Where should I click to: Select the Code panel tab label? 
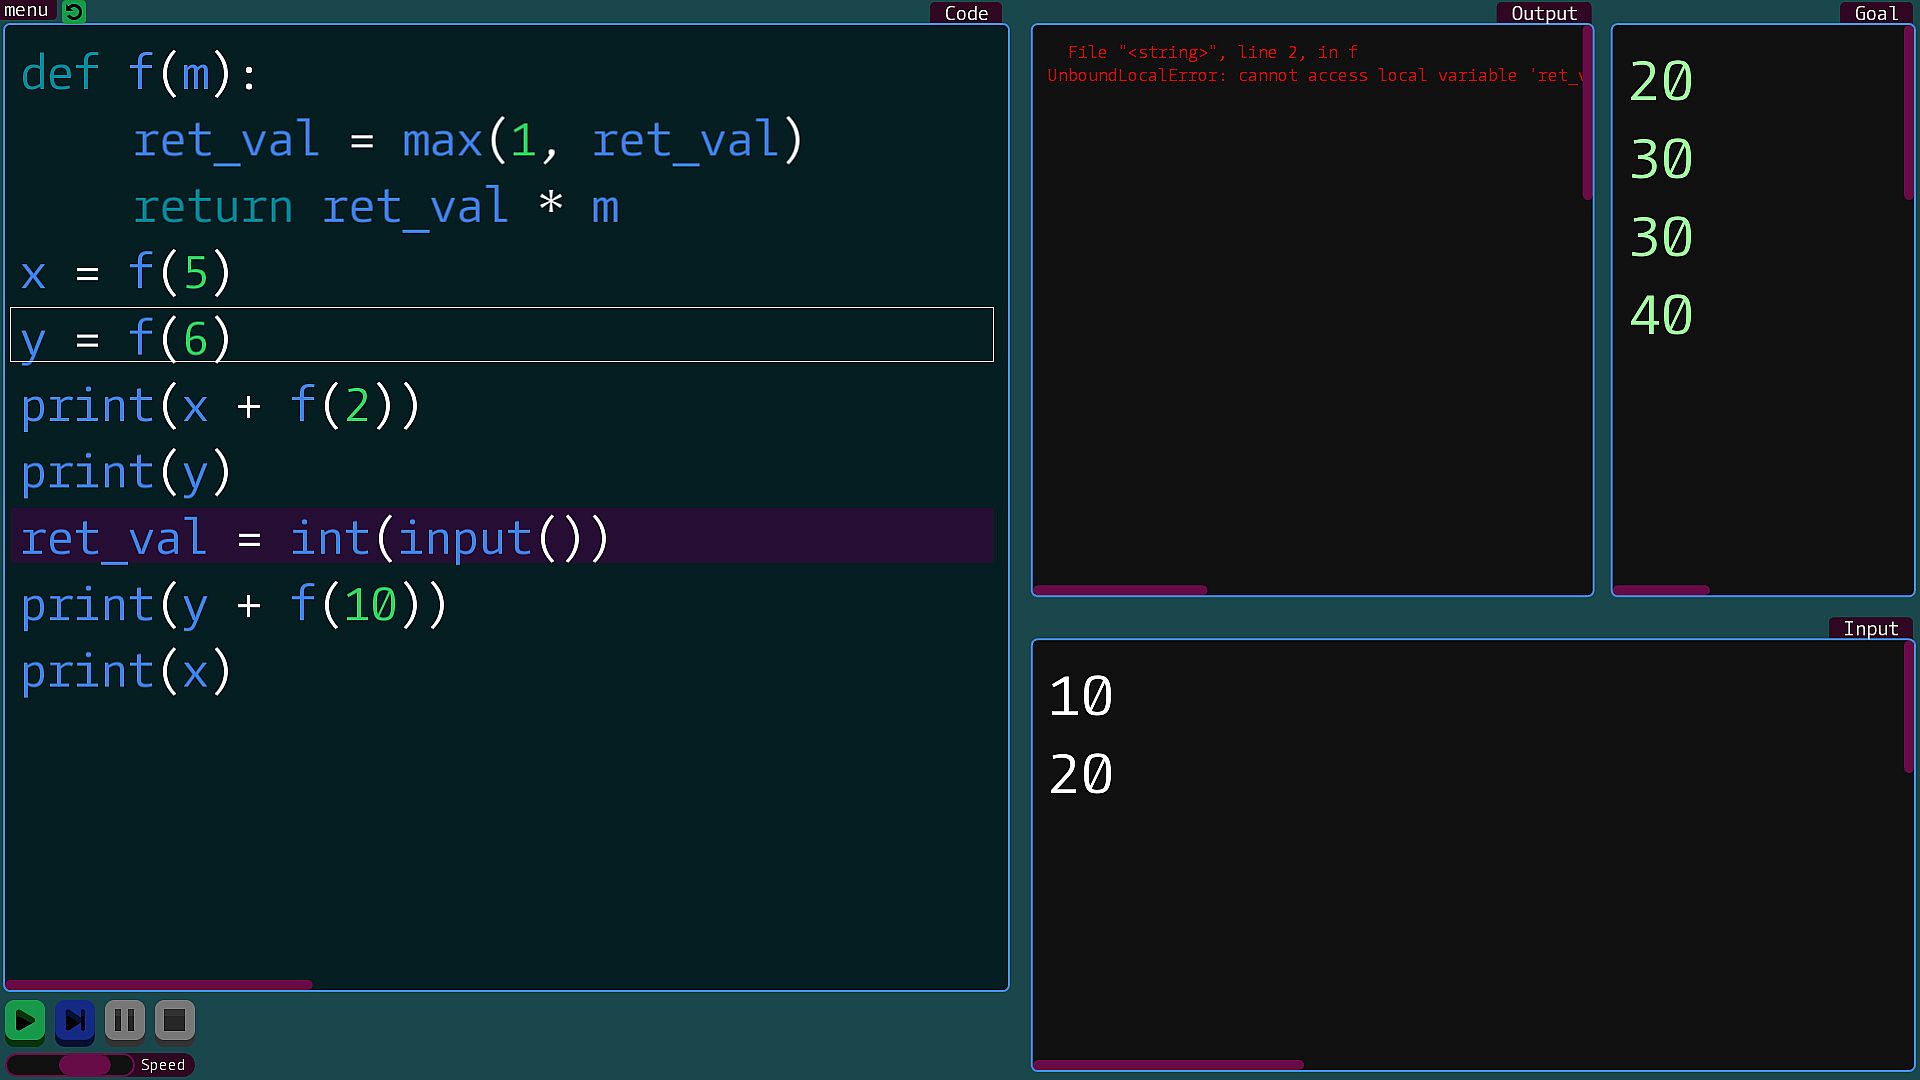[x=965, y=13]
